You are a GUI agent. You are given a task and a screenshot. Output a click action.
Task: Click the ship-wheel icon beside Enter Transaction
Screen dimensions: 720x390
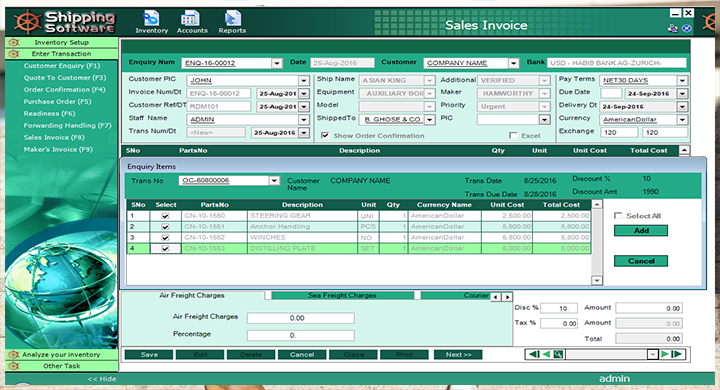(13, 54)
